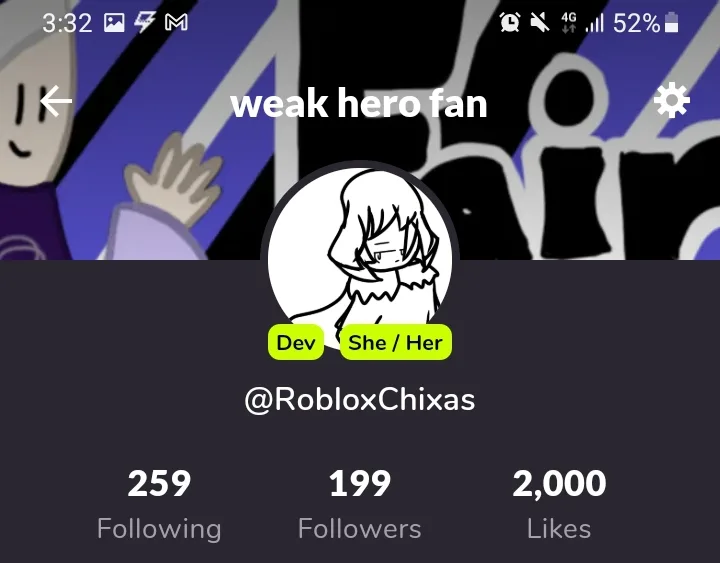Tap the alarm clock status icon
This screenshot has width=720, height=563.
[510, 22]
